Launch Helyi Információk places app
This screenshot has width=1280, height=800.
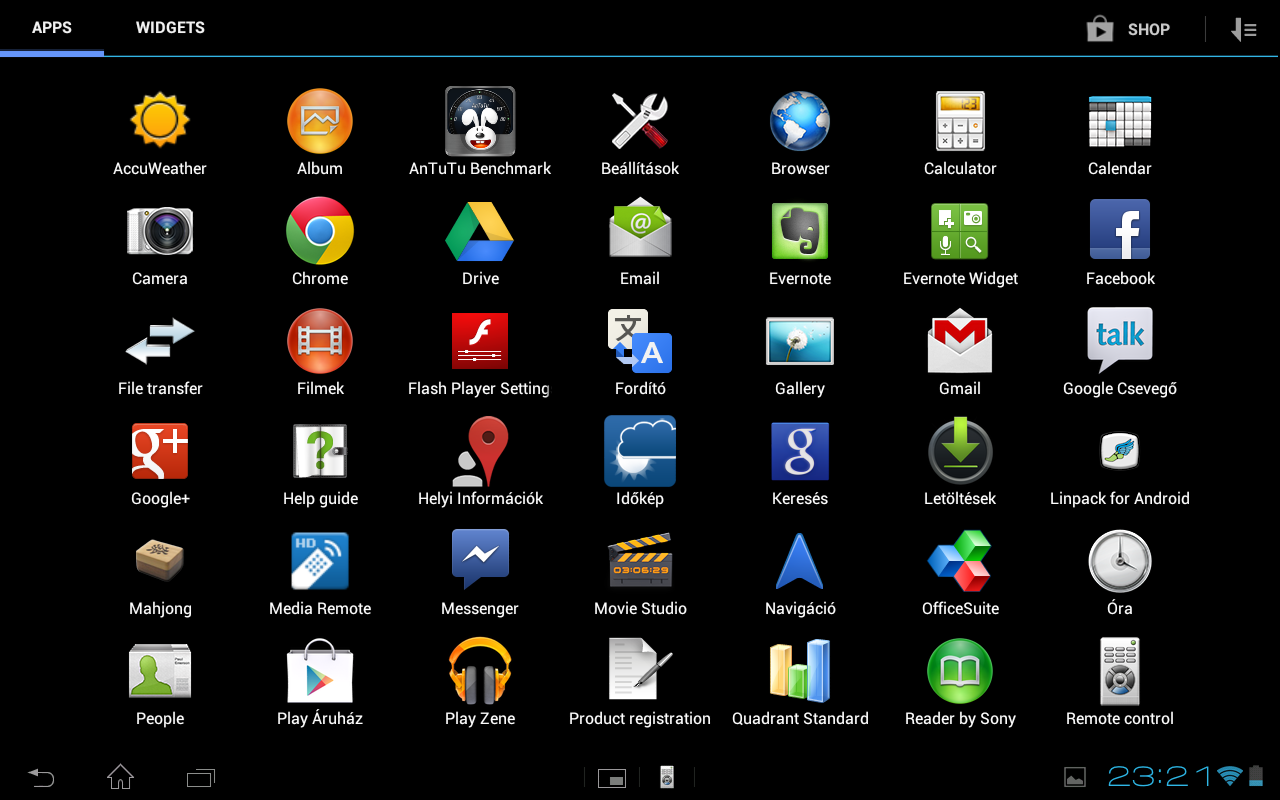point(480,463)
